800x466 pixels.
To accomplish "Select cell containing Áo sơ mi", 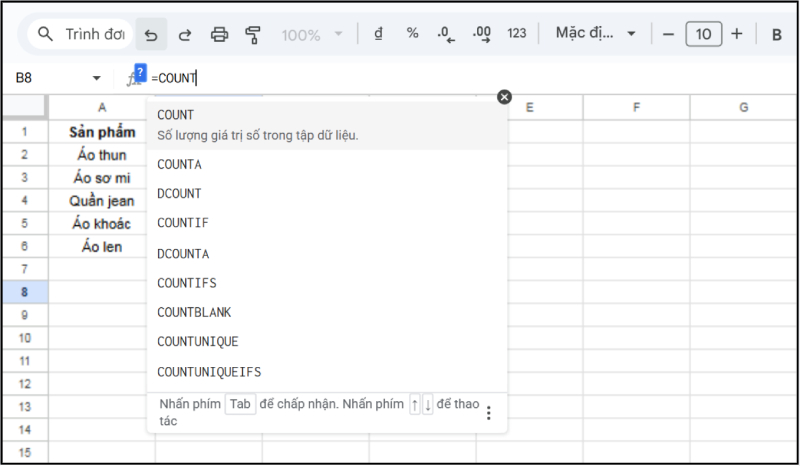I will 102,178.
